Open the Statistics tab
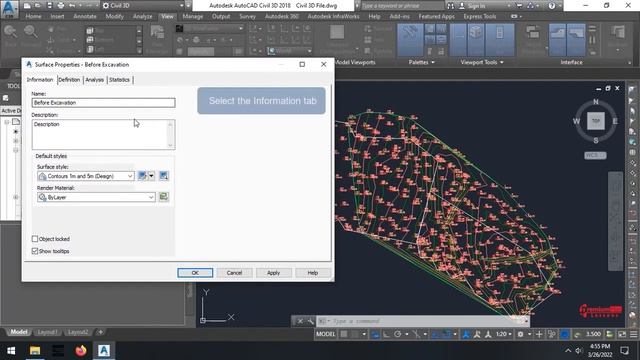 (x=119, y=80)
